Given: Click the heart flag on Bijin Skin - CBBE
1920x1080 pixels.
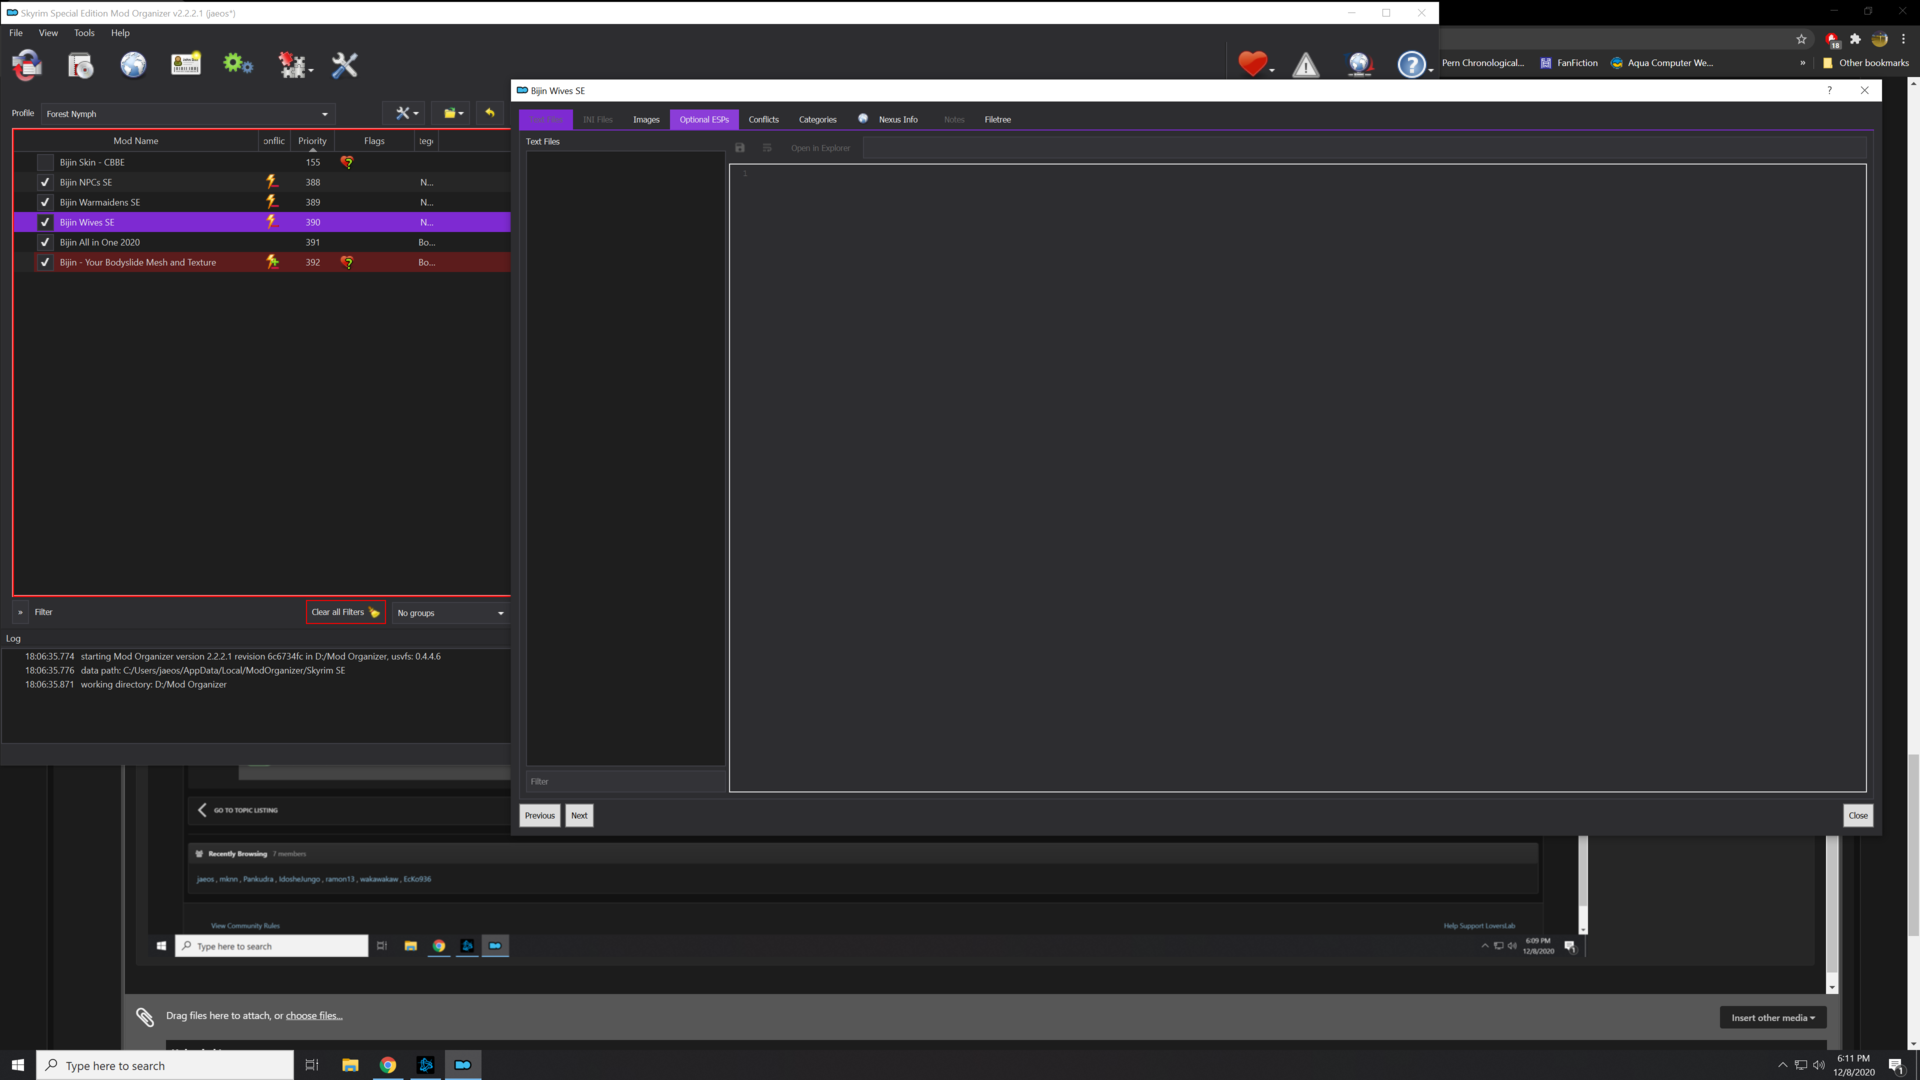Looking at the screenshot, I should [347, 162].
